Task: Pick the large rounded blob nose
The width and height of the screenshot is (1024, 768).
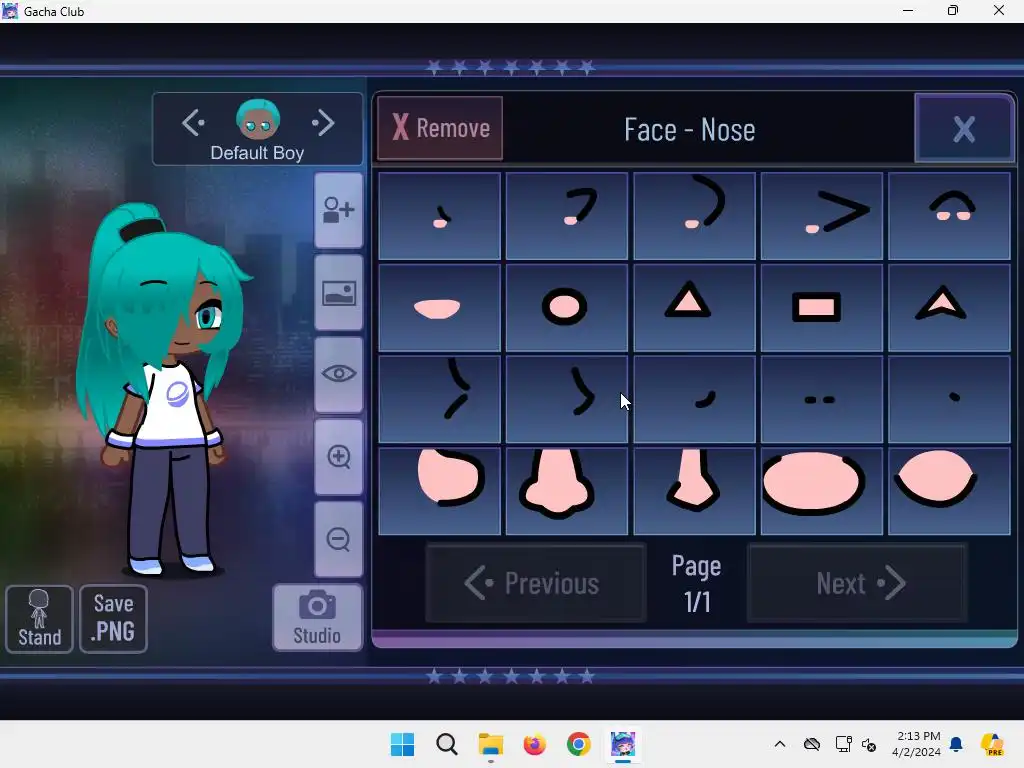Action: (x=440, y=490)
